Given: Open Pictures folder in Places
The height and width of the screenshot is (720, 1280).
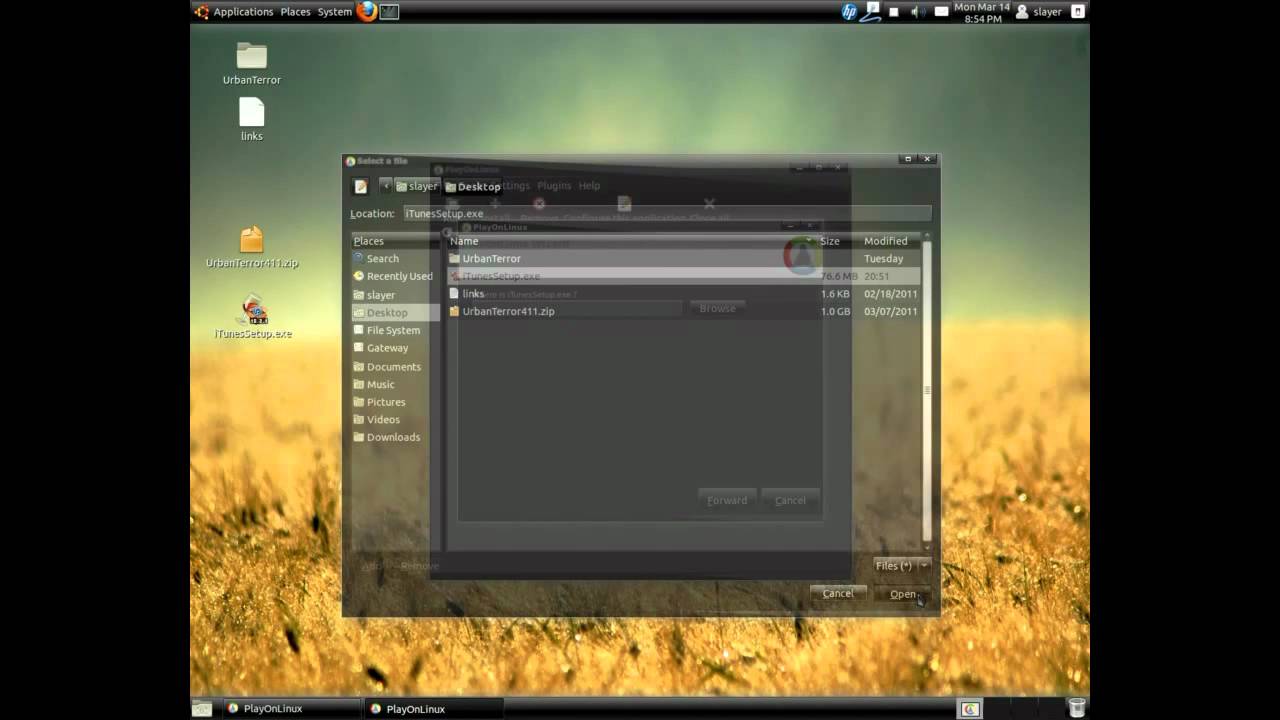Looking at the screenshot, I should tap(395, 402).
